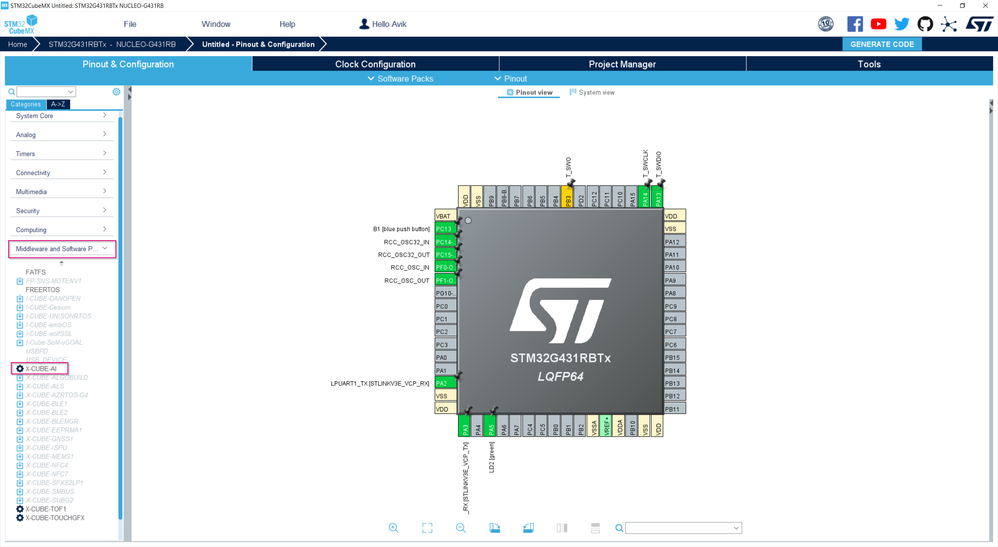Open the Pinout dropdown menu
This screenshot has height=547, width=998.
(x=510, y=78)
